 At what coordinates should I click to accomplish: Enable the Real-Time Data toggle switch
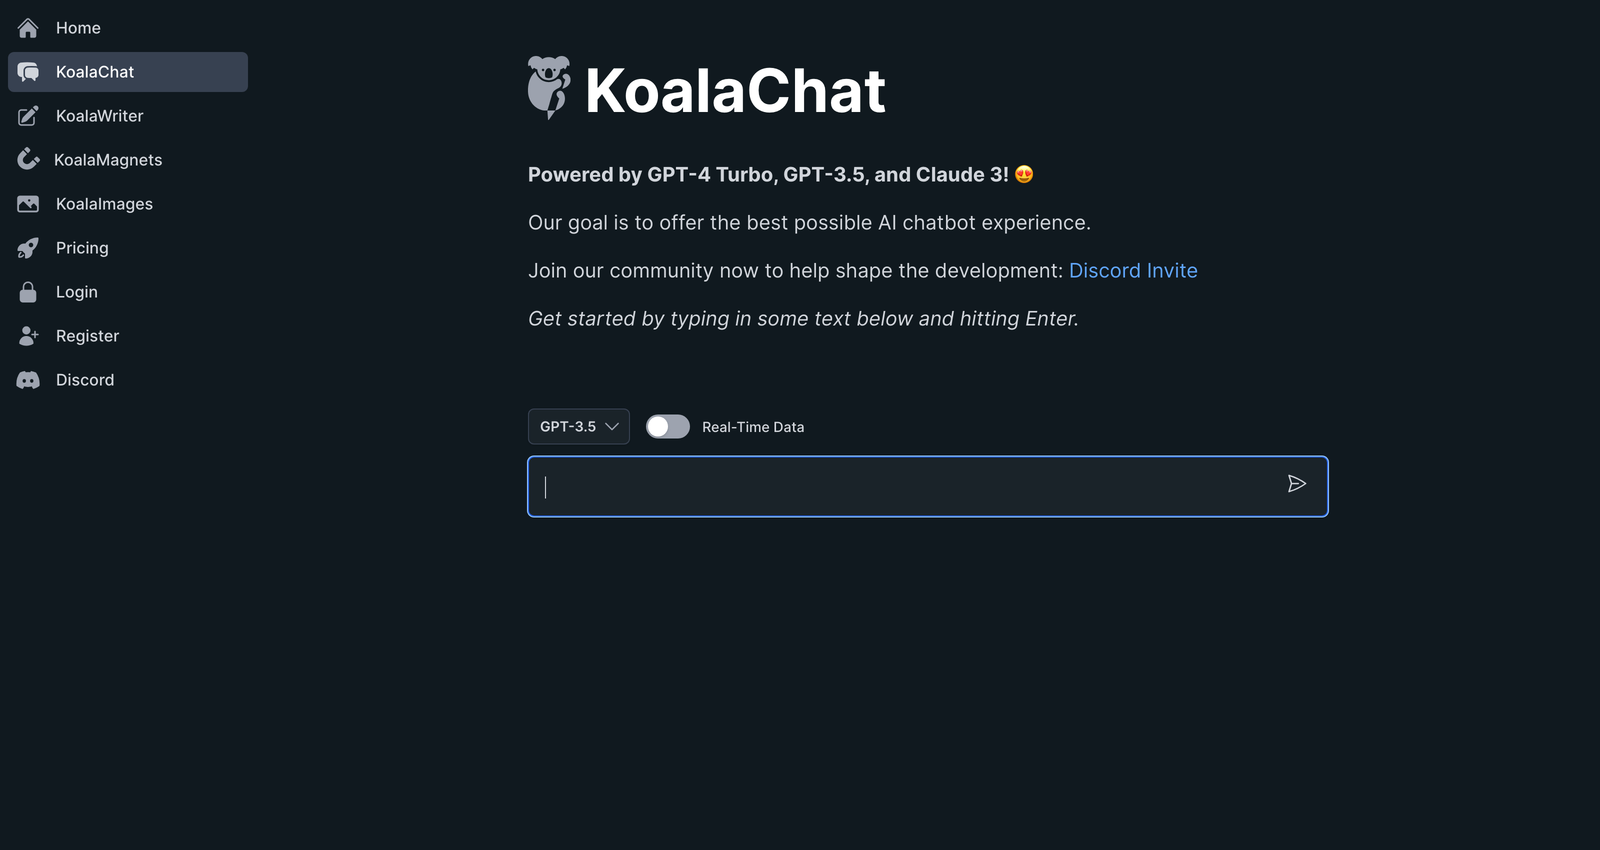(x=668, y=427)
